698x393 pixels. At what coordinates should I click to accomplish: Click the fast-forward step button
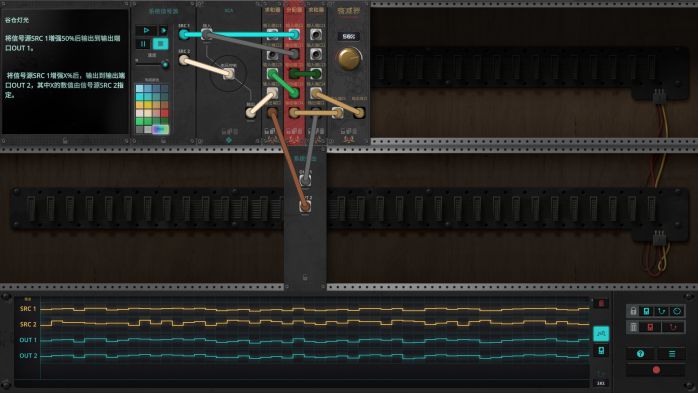click(x=163, y=31)
